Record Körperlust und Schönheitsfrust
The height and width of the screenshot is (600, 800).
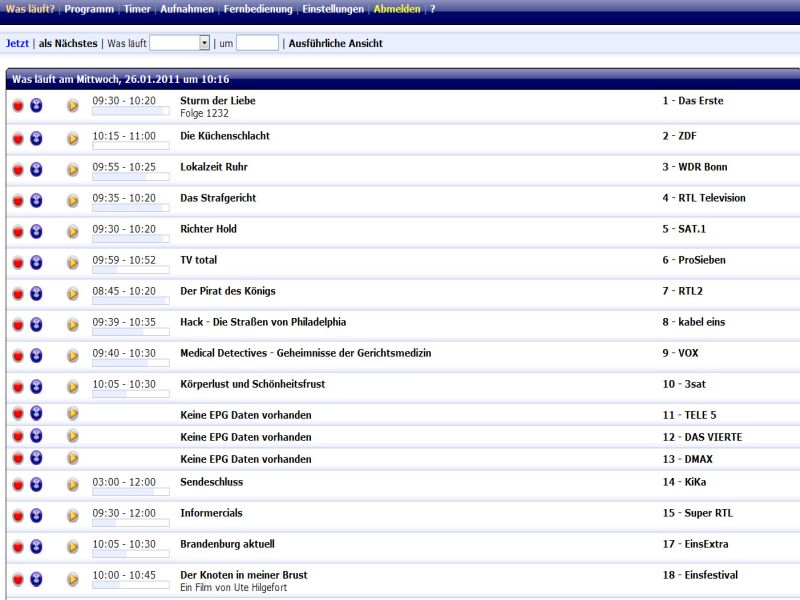point(18,387)
